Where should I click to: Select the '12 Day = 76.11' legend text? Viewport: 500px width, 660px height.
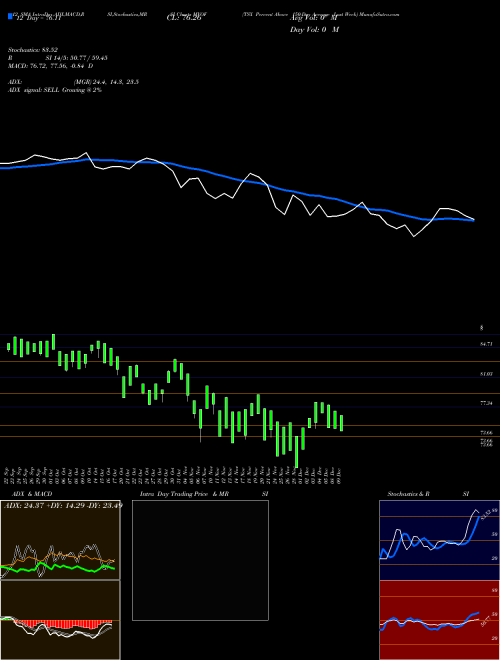(x=38, y=18)
